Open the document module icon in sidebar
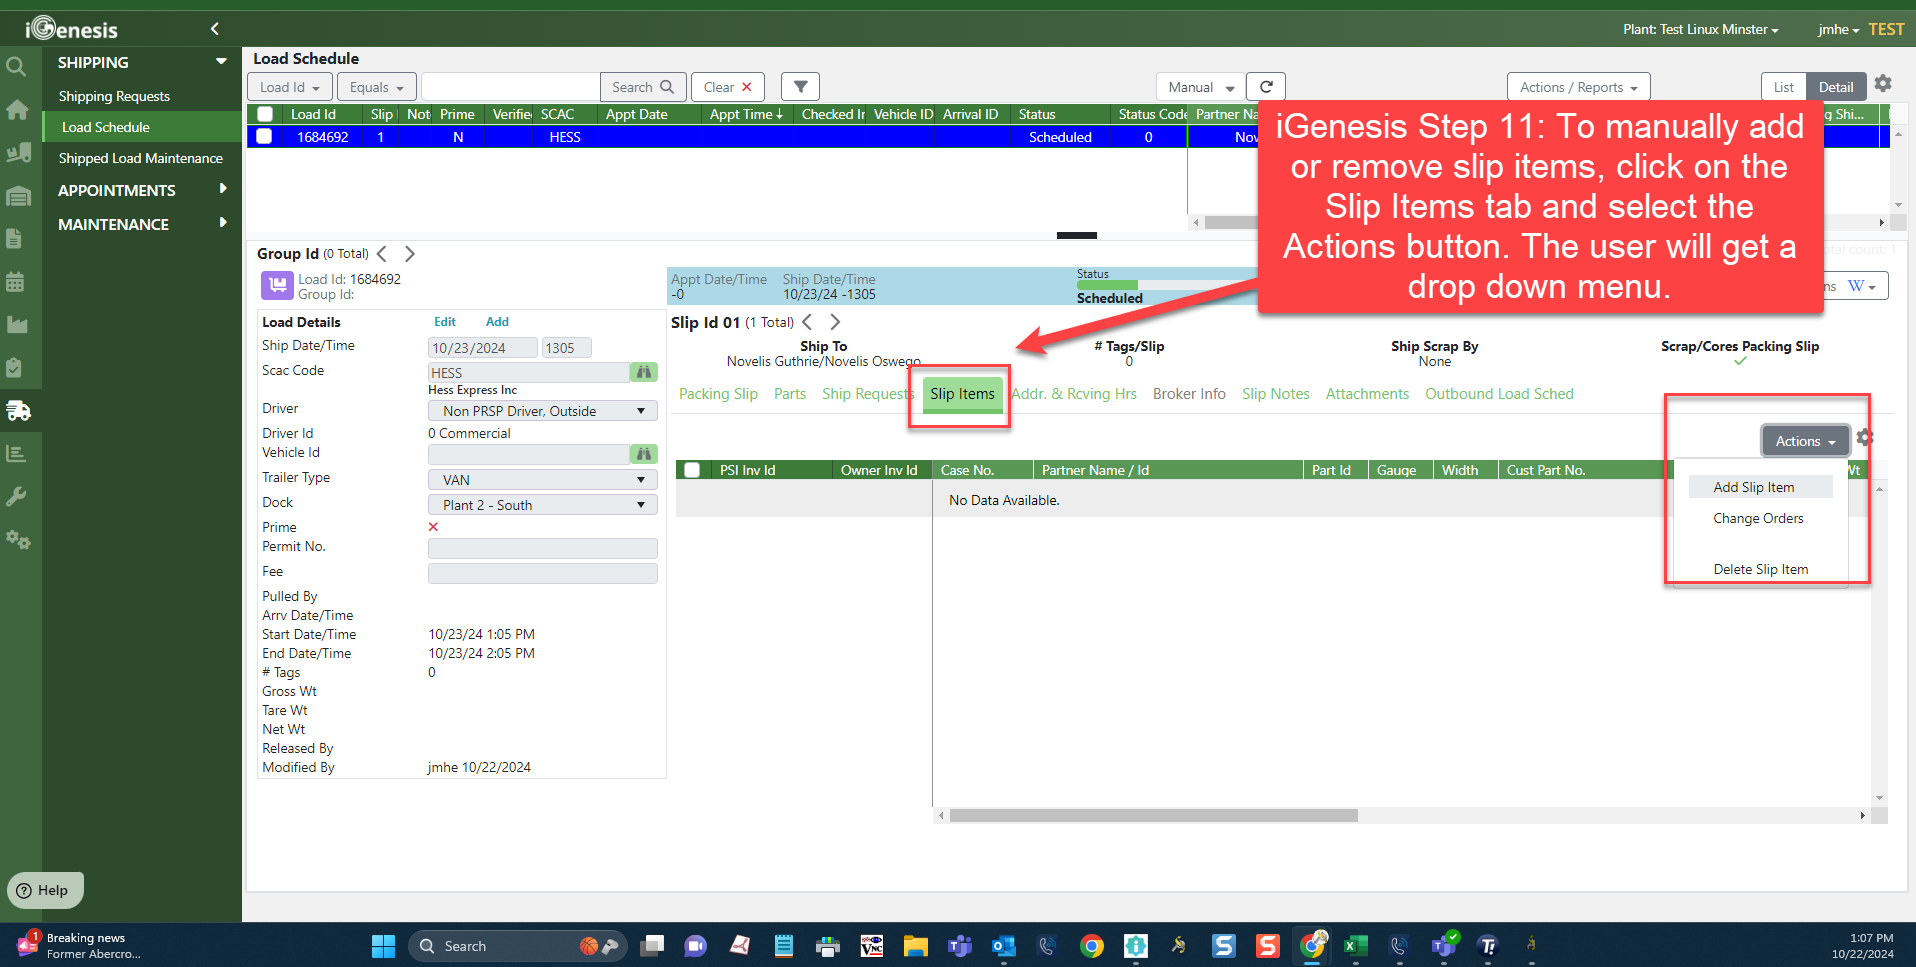The height and width of the screenshot is (967, 1916). pos(15,238)
